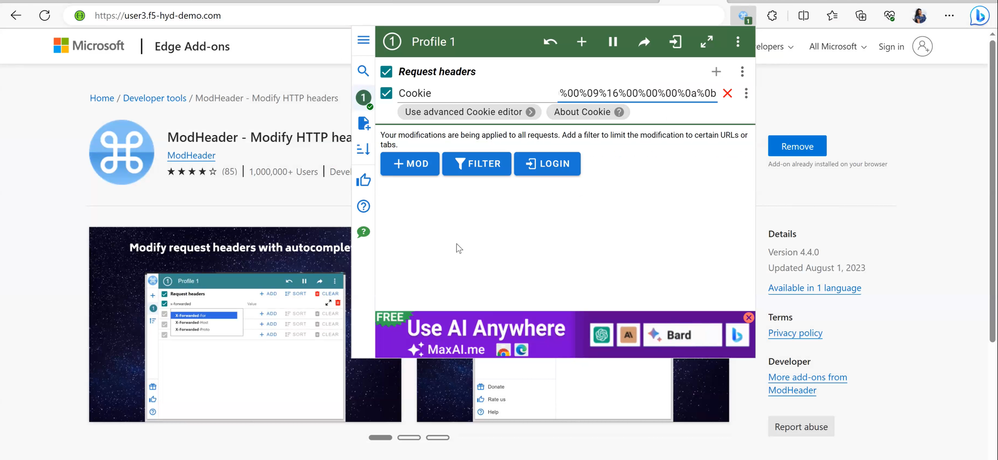Select the first screenshot carousel indicator
Image resolution: width=998 pixels, height=460 pixels.
click(x=381, y=437)
